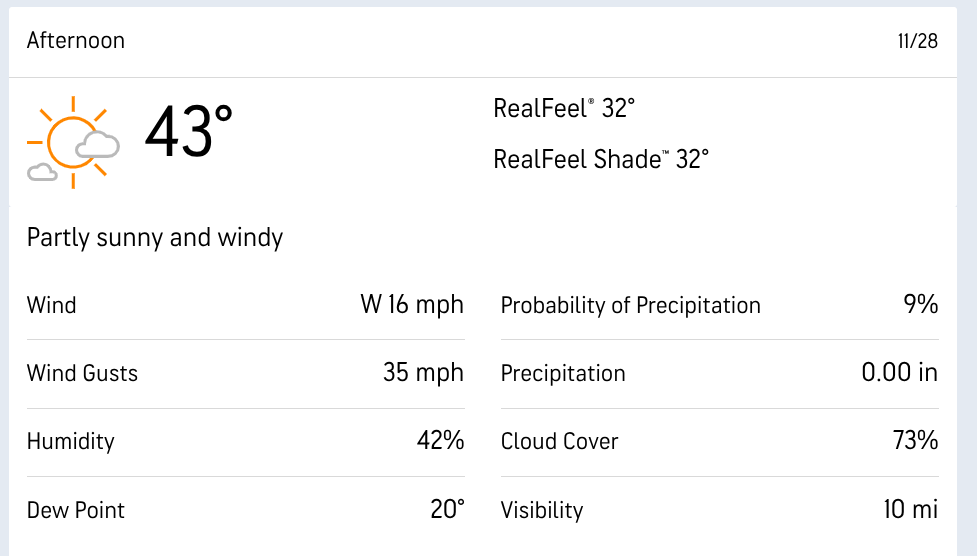Click the Humidity label
977x556 pixels.
(71, 442)
